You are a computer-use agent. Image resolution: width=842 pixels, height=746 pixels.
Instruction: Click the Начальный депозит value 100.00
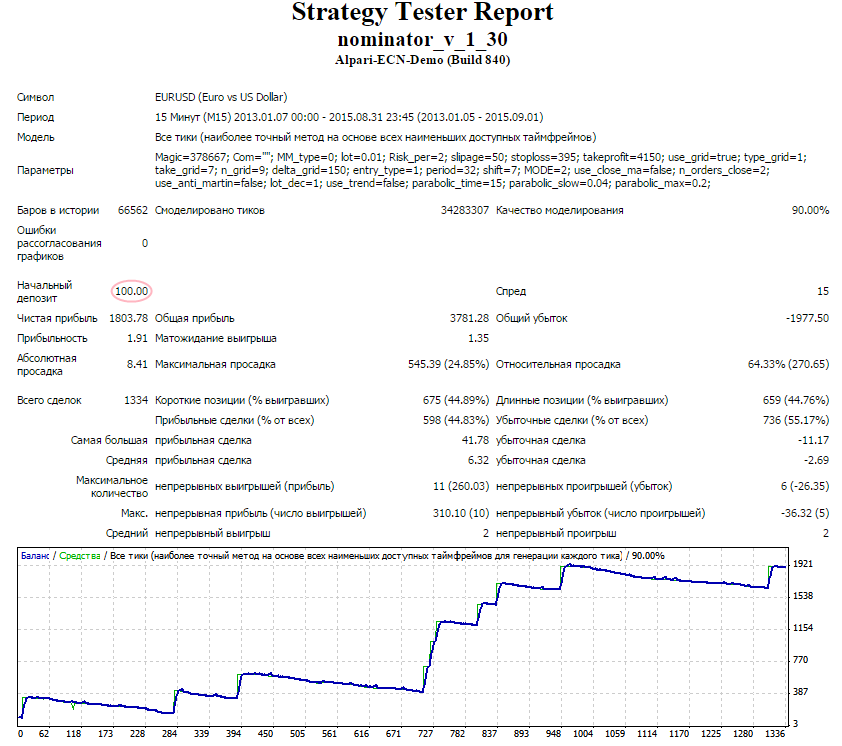click(x=132, y=291)
